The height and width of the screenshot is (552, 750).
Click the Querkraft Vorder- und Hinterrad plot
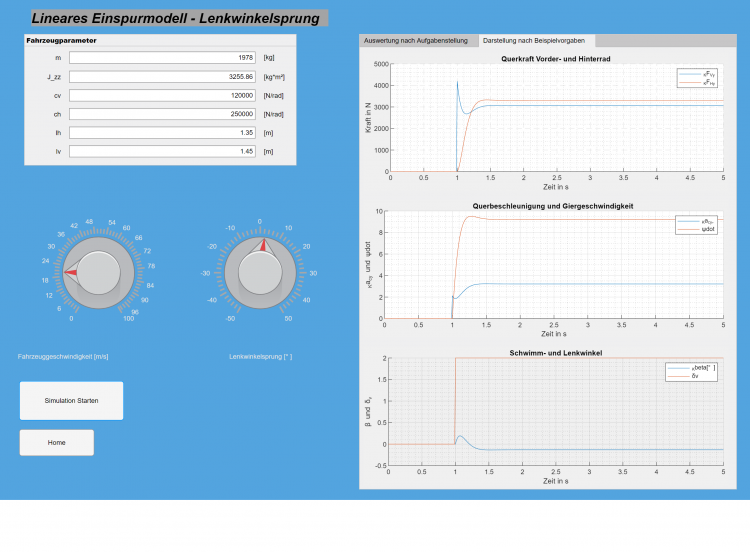pyautogui.click(x=556, y=117)
